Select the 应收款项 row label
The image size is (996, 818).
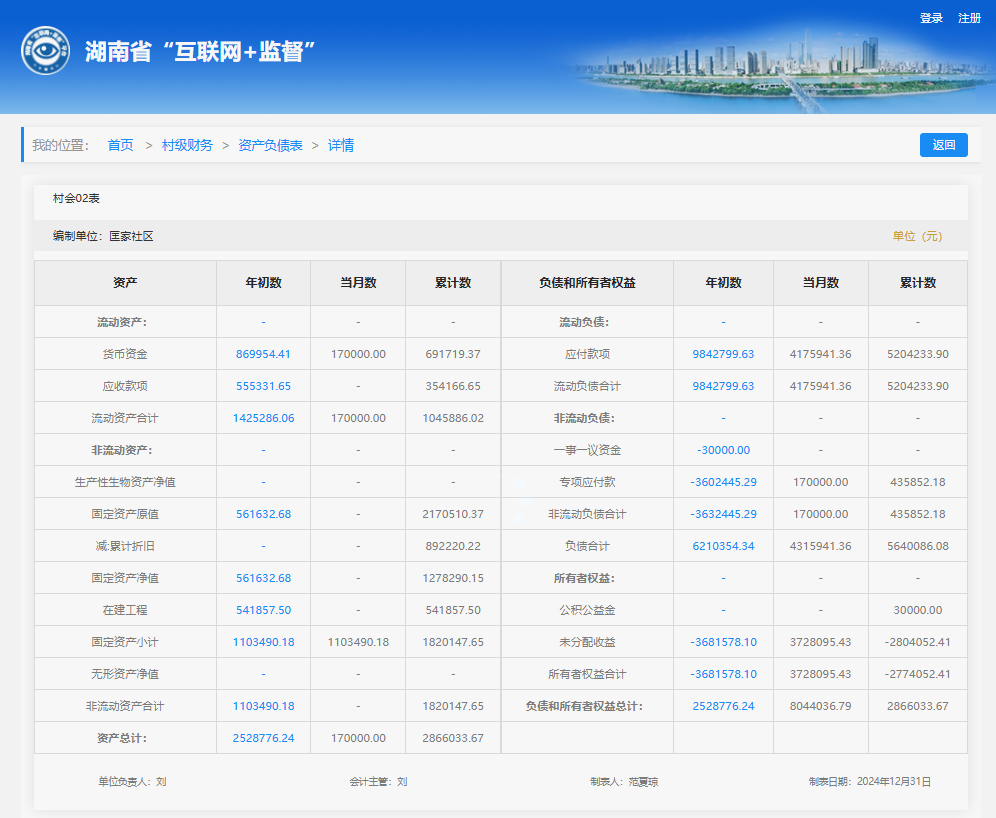[124, 386]
